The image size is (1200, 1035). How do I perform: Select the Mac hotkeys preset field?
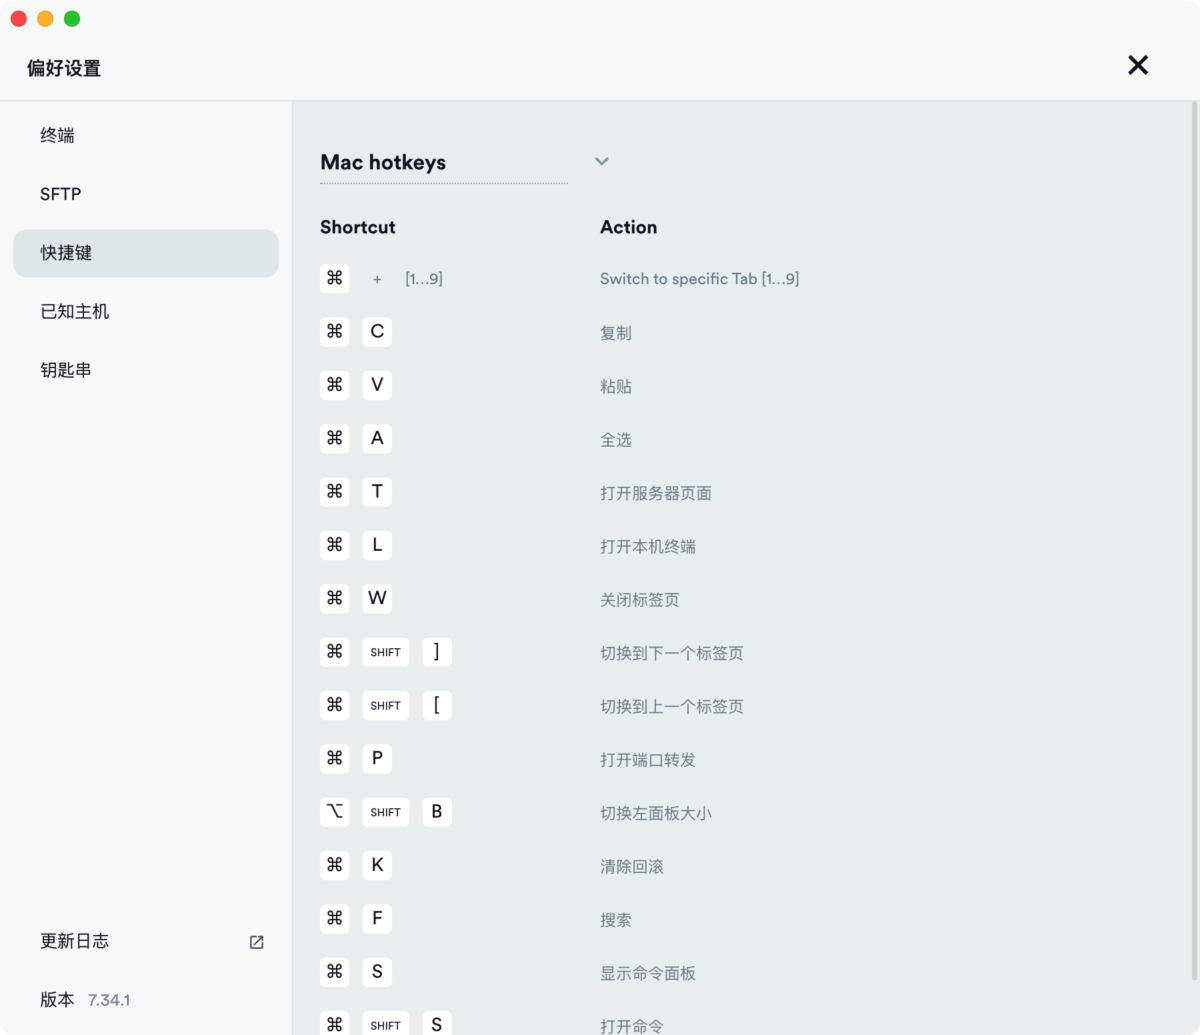click(444, 162)
